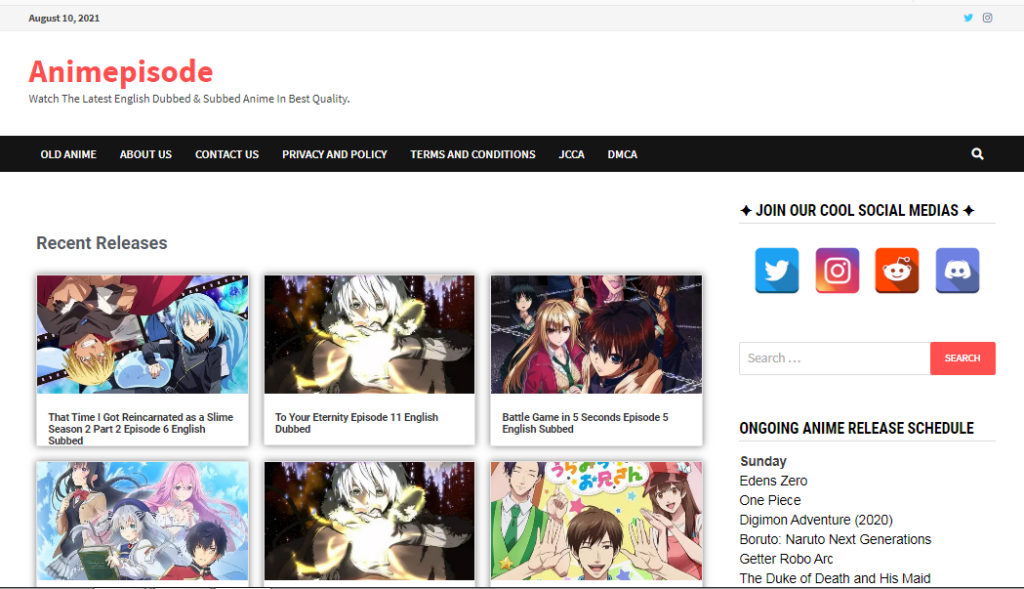Open Boruto: Naruto Next Generations link
The height and width of the screenshot is (589, 1024).
point(835,539)
